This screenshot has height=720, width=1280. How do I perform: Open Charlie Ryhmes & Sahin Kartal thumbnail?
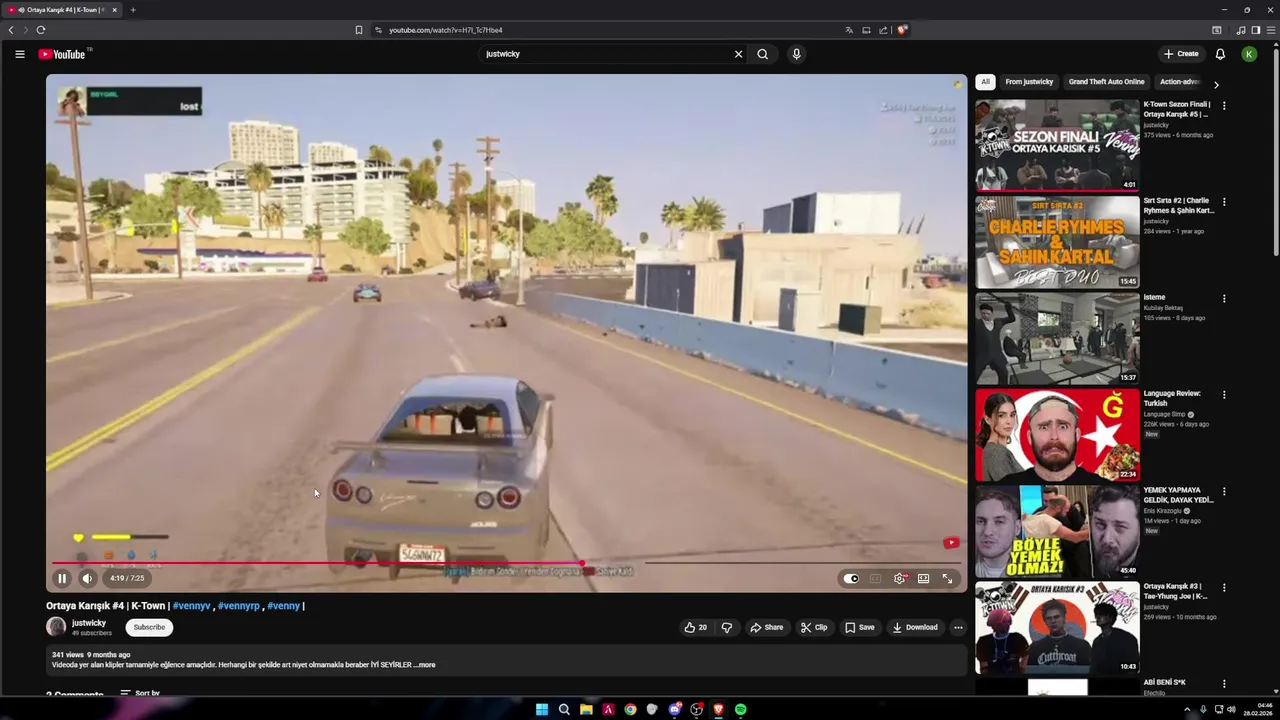(1057, 241)
